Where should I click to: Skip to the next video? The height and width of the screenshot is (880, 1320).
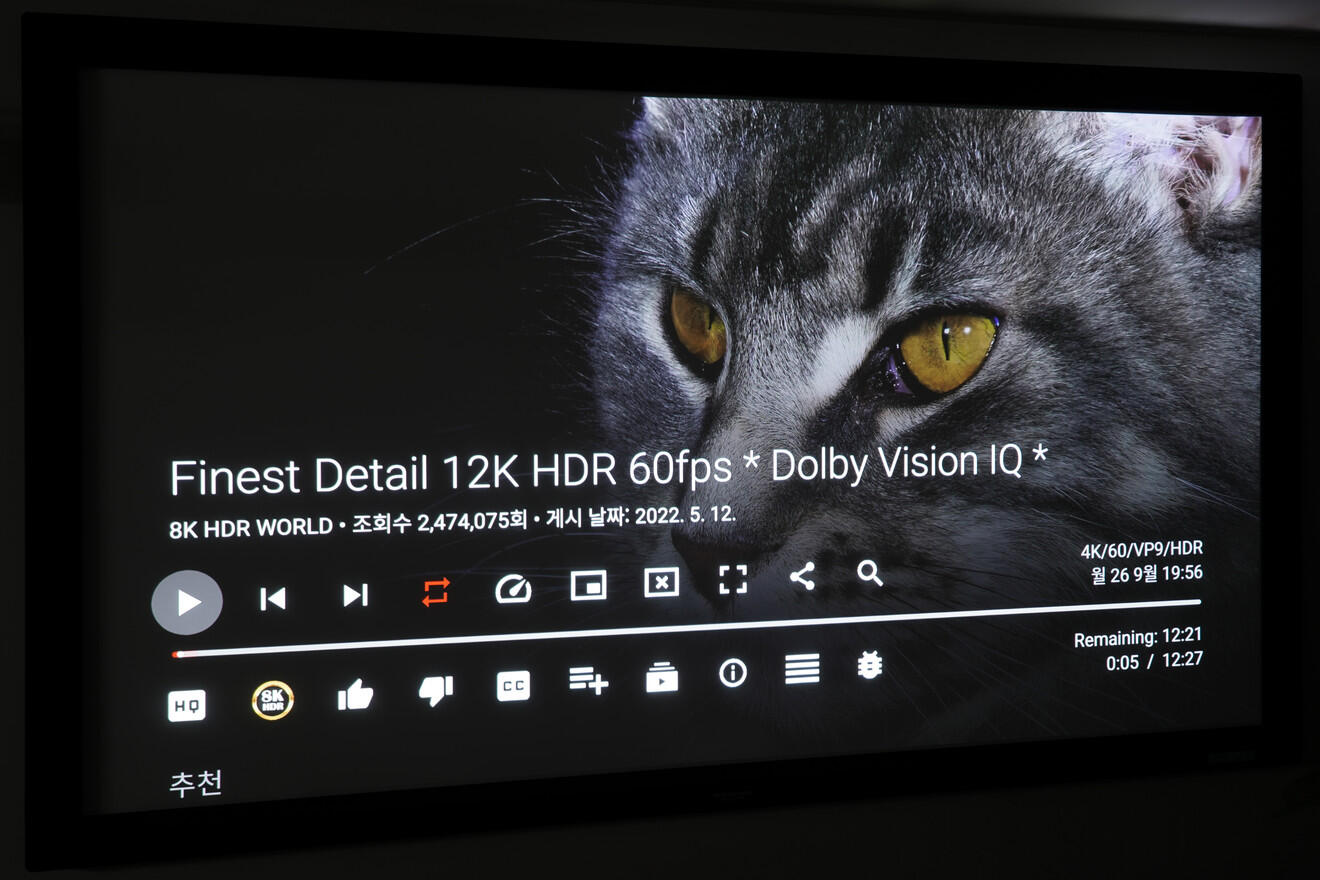coord(355,596)
